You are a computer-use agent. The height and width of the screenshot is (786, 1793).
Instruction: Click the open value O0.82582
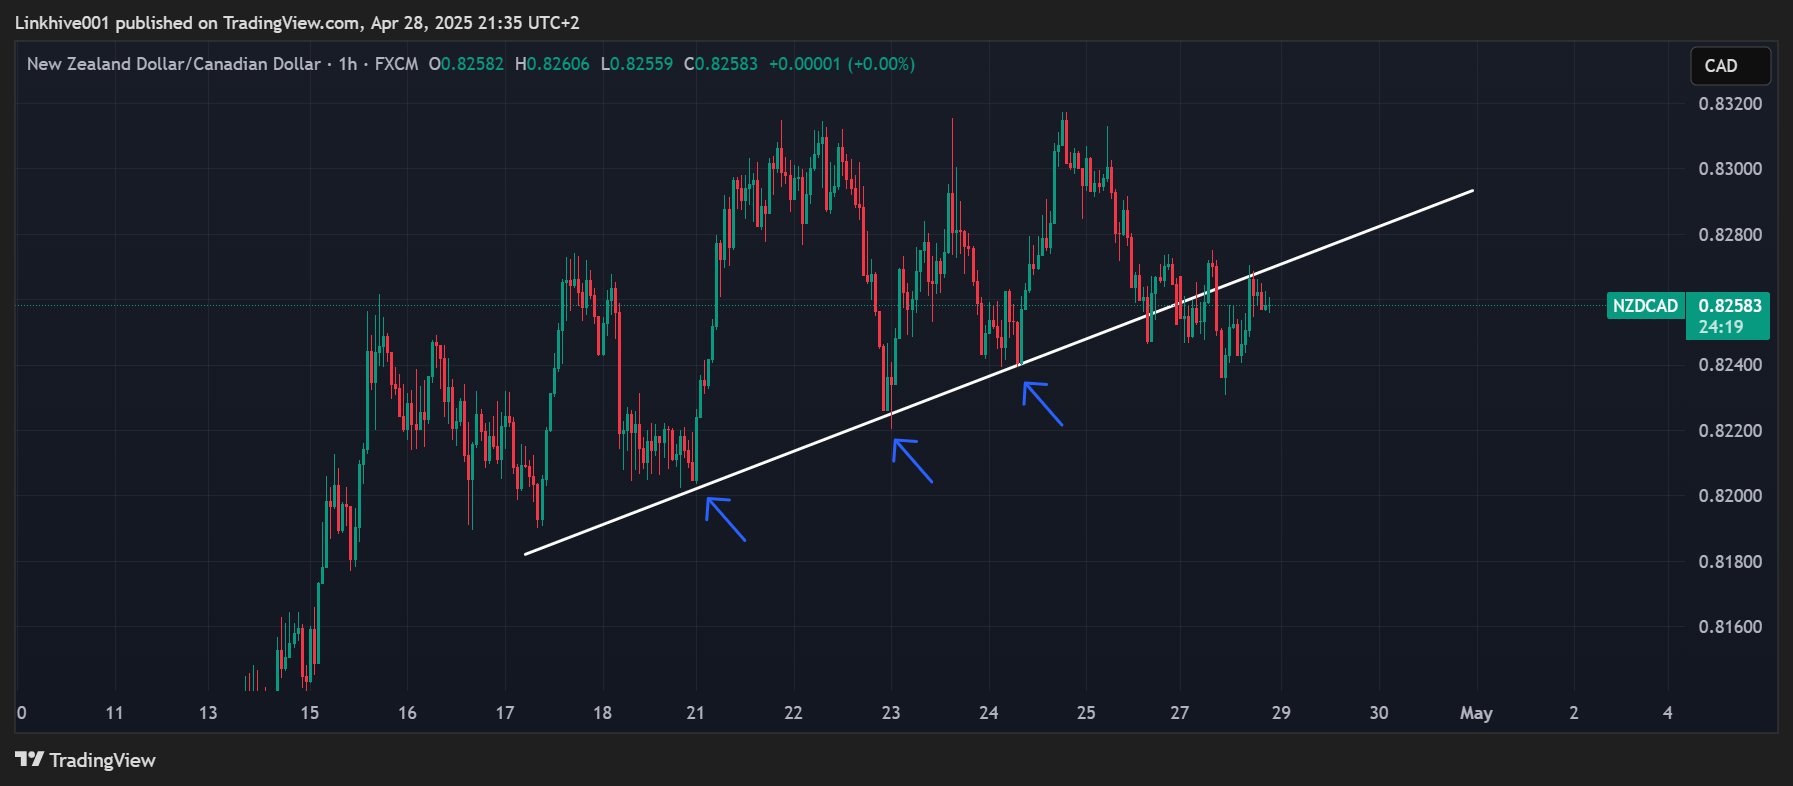pos(466,64)
